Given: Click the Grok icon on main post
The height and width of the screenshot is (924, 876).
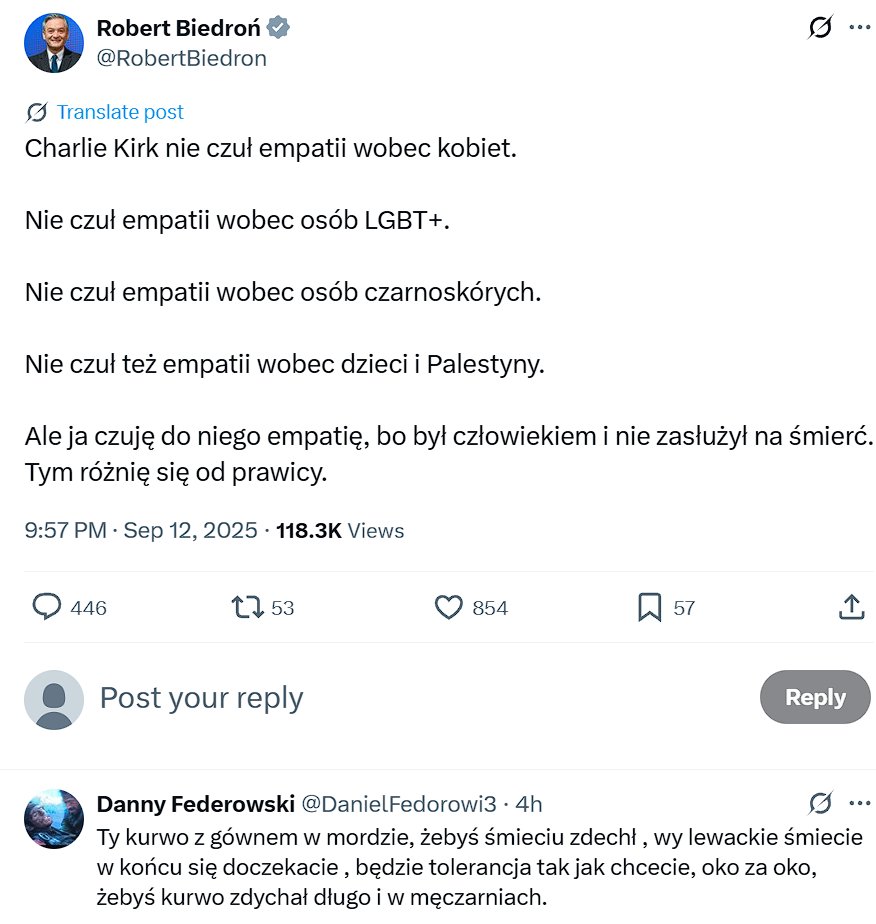Looking at the screenshot, I should tap(820, 28).
